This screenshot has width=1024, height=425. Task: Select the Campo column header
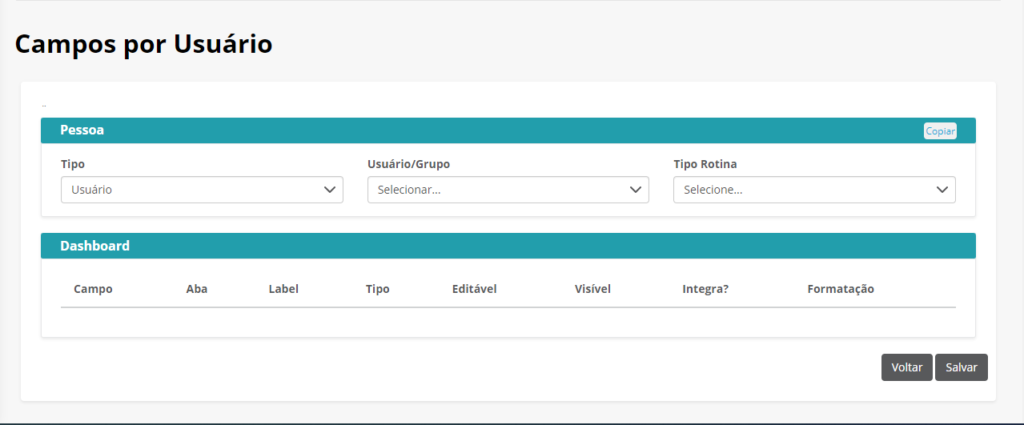click(x=93, y=289)
